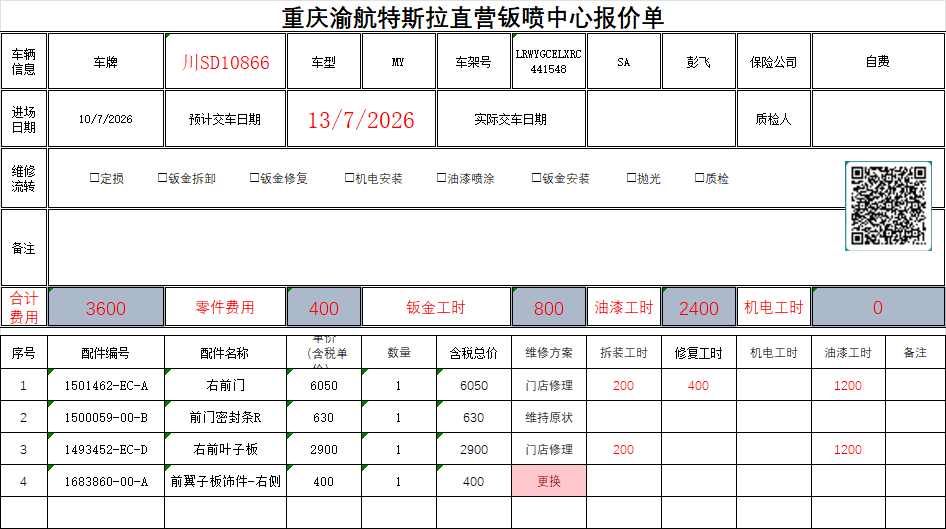Image resolution: width=946 pixels, height=529 pixels.
Task: Enable the 机电安装 checkbox
Action: click(x=349, y=178)
